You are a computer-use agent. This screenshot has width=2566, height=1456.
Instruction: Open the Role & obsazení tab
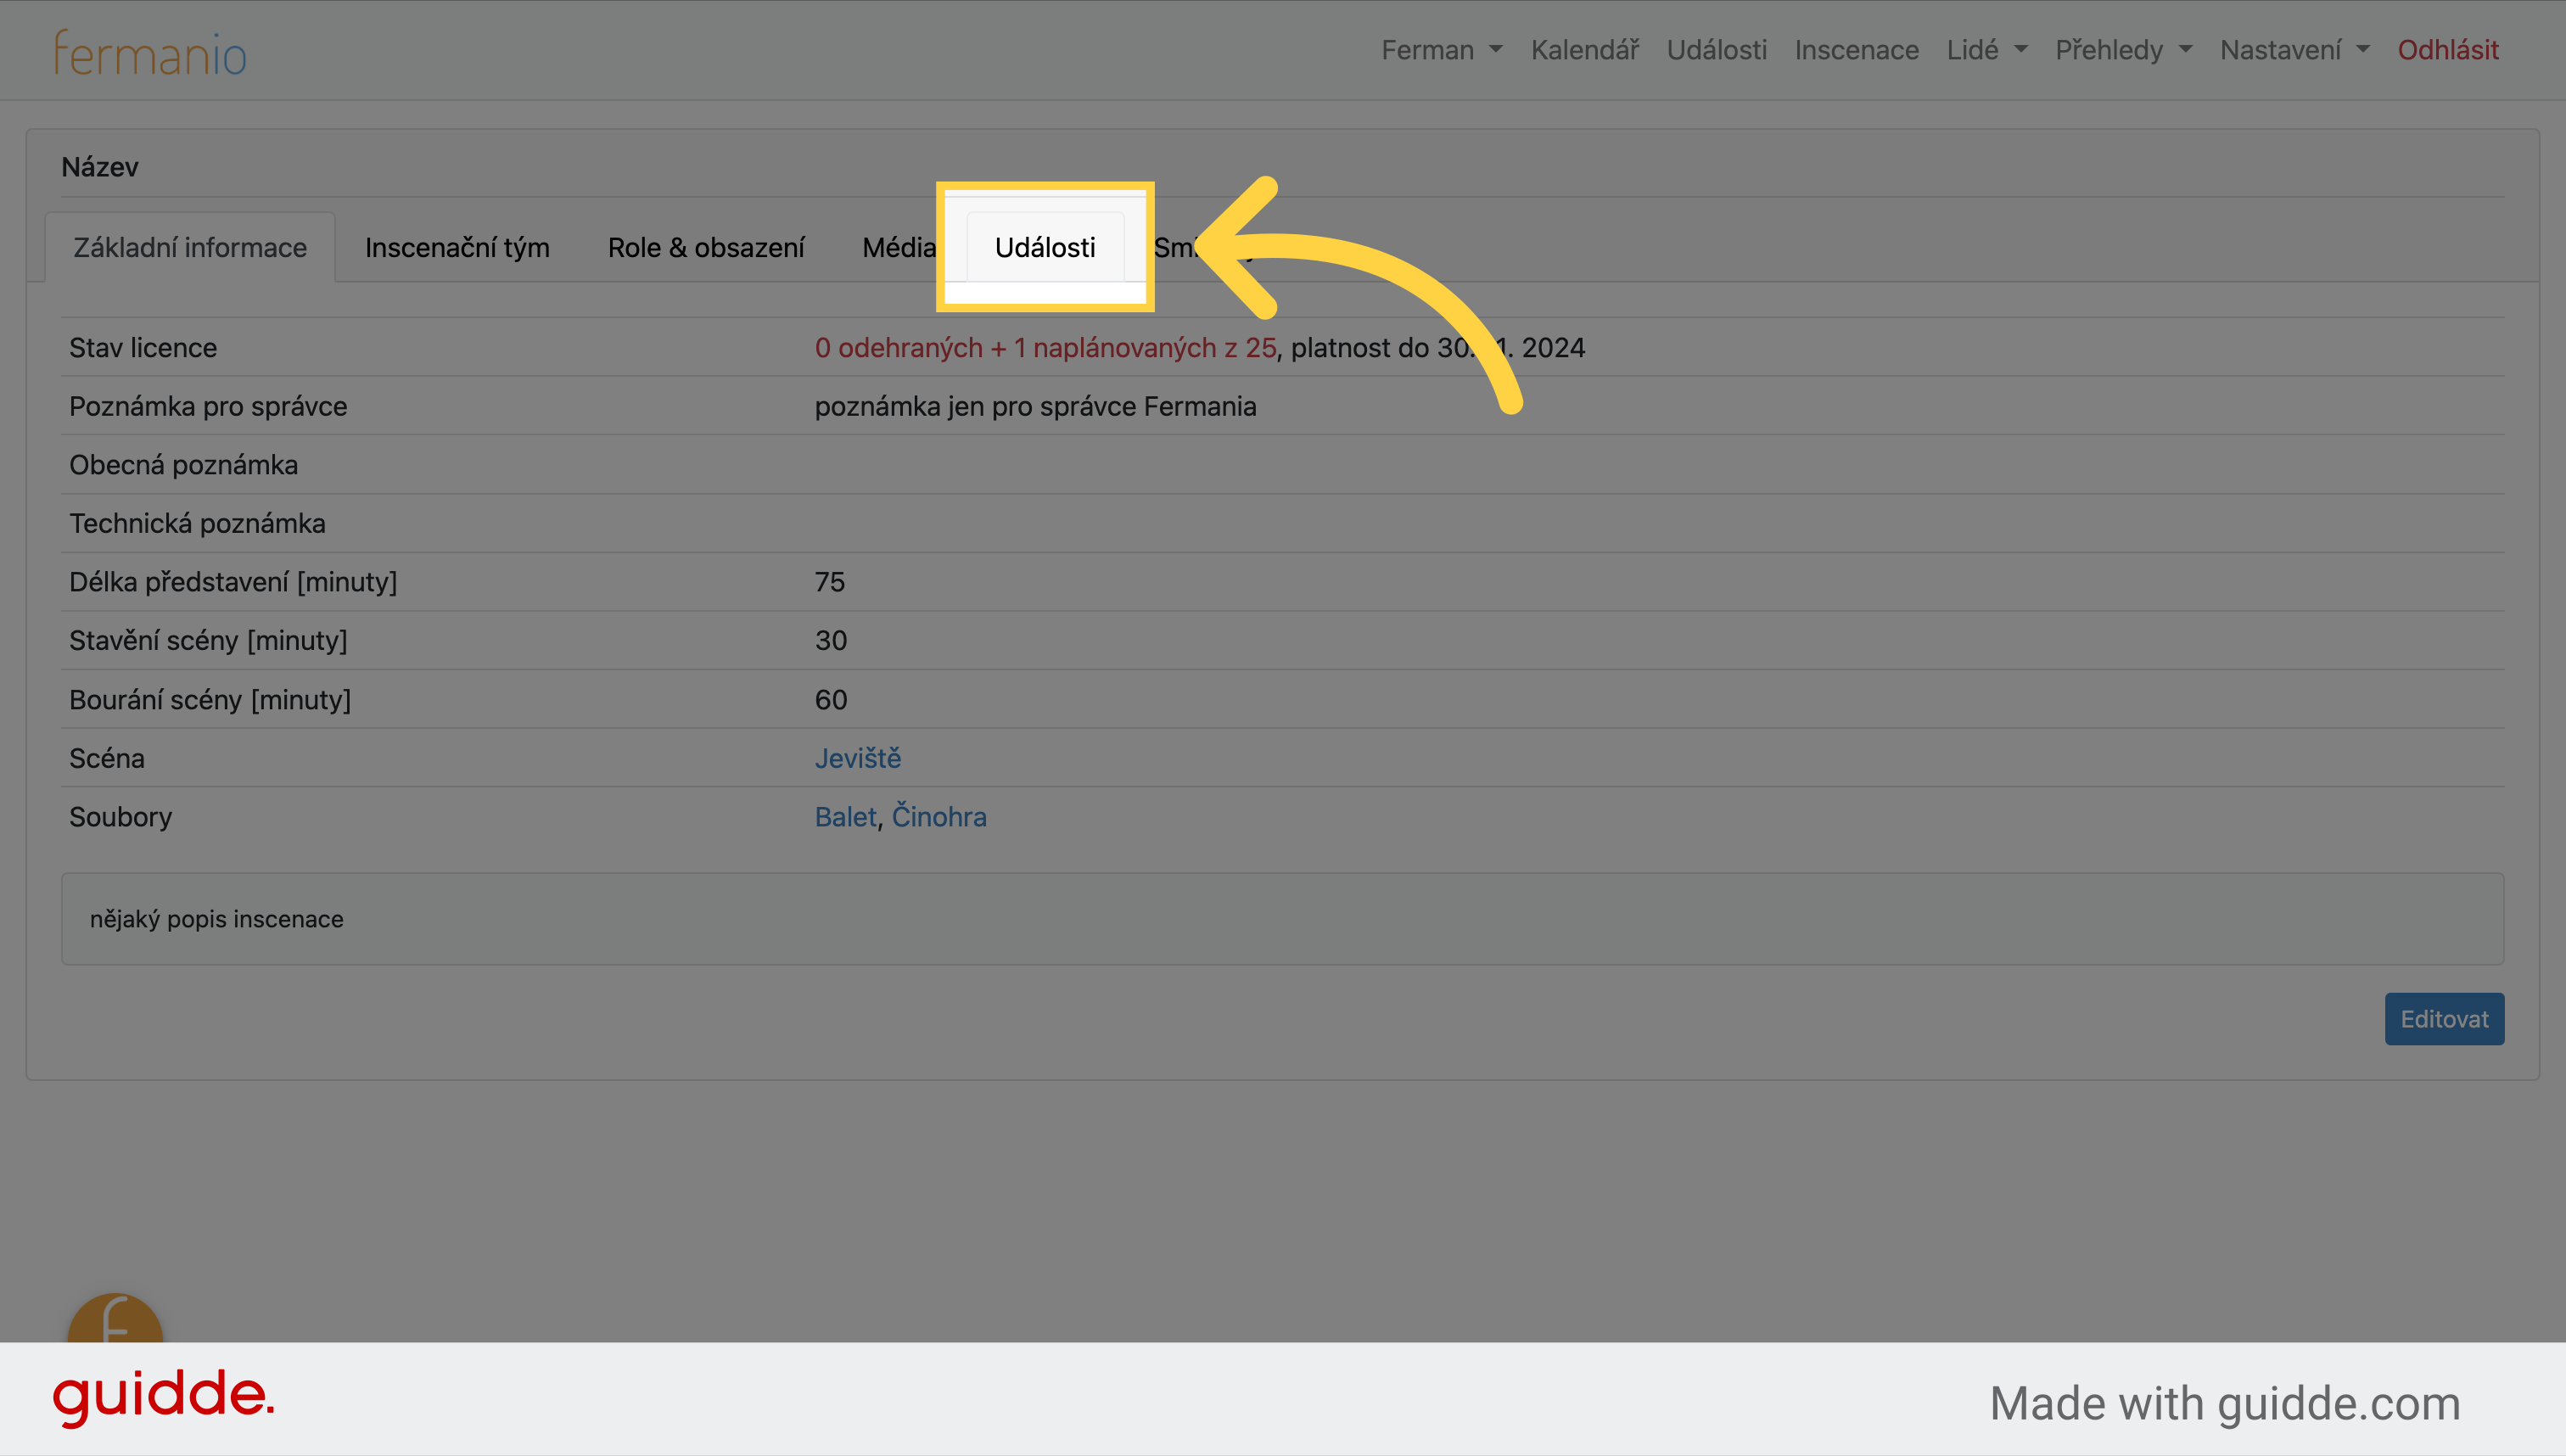(706, 247)
